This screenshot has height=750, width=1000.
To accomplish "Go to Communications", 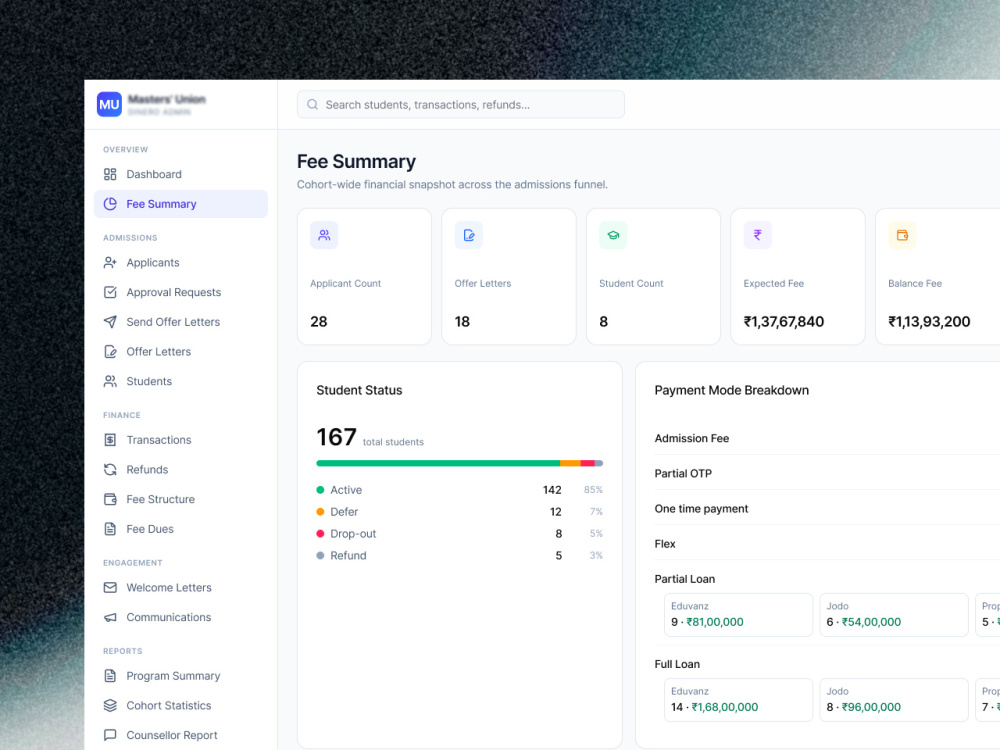I will (x=180, y=617).
